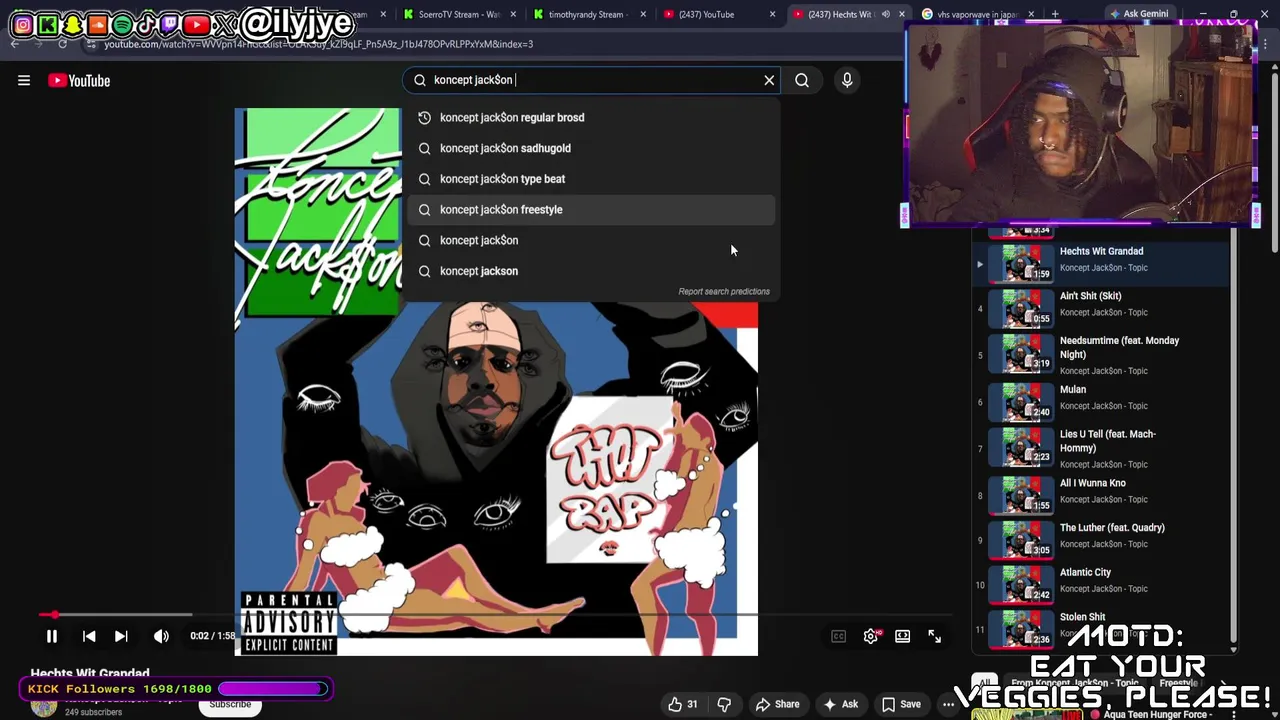The image size is (1280, 720).
Task: Switch to theater mode
Action: [x=903, y=636]
